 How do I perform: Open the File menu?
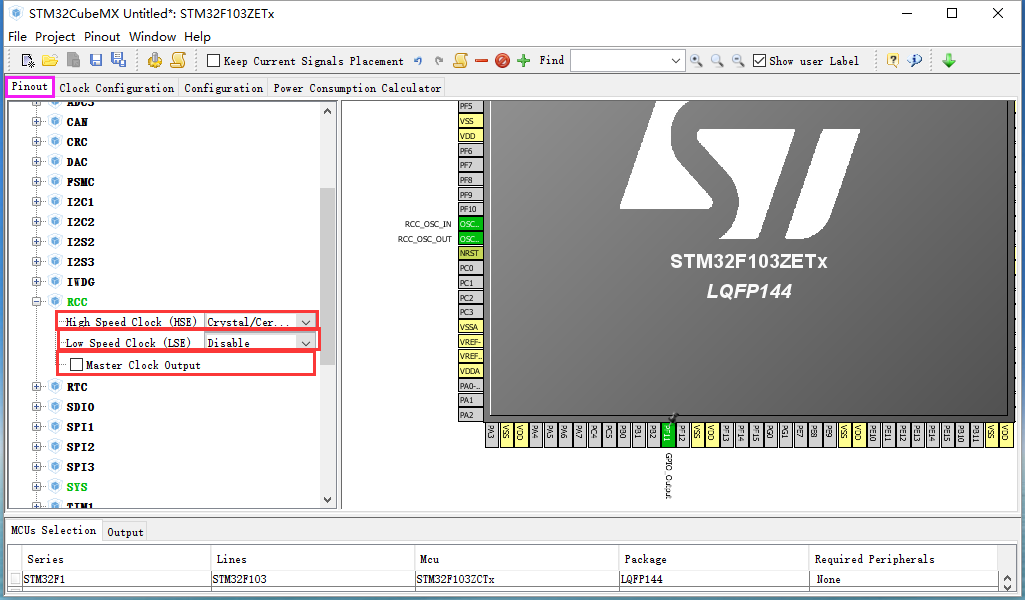click(17, 37)
